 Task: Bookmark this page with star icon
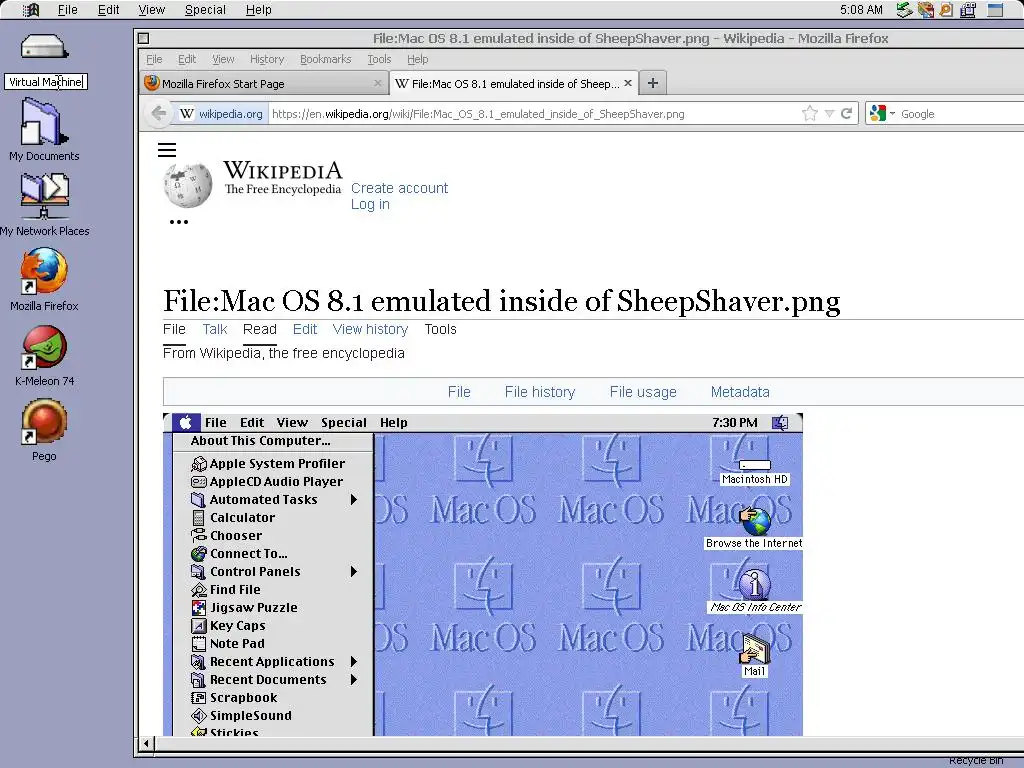click(x=810, y=114)
